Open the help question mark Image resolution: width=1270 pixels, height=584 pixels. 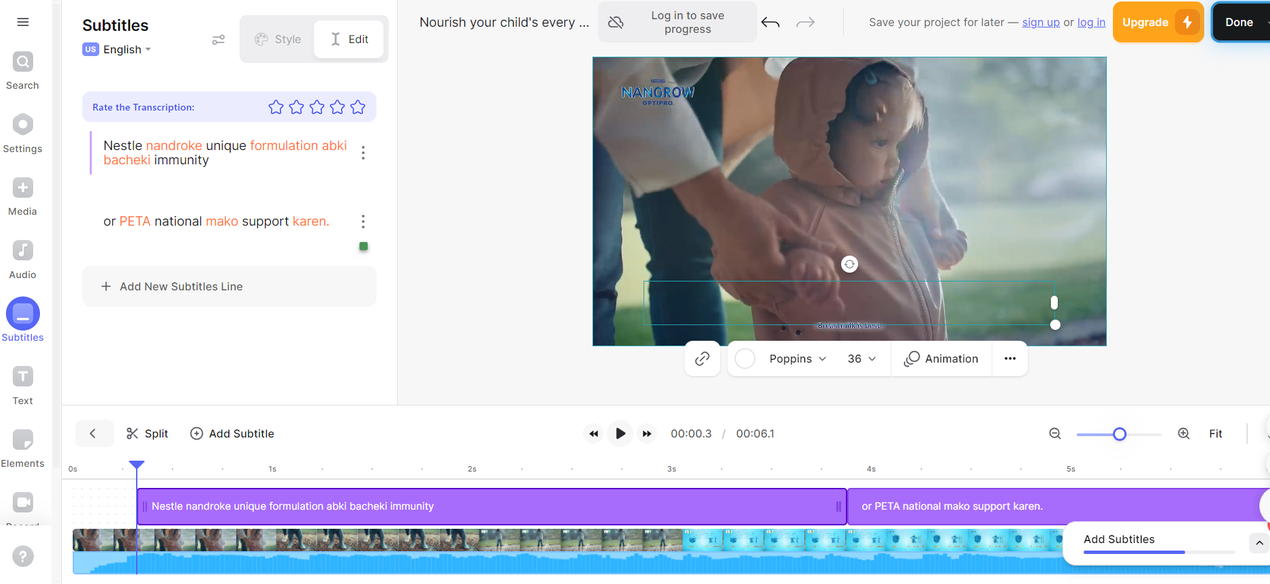(23, 557)
